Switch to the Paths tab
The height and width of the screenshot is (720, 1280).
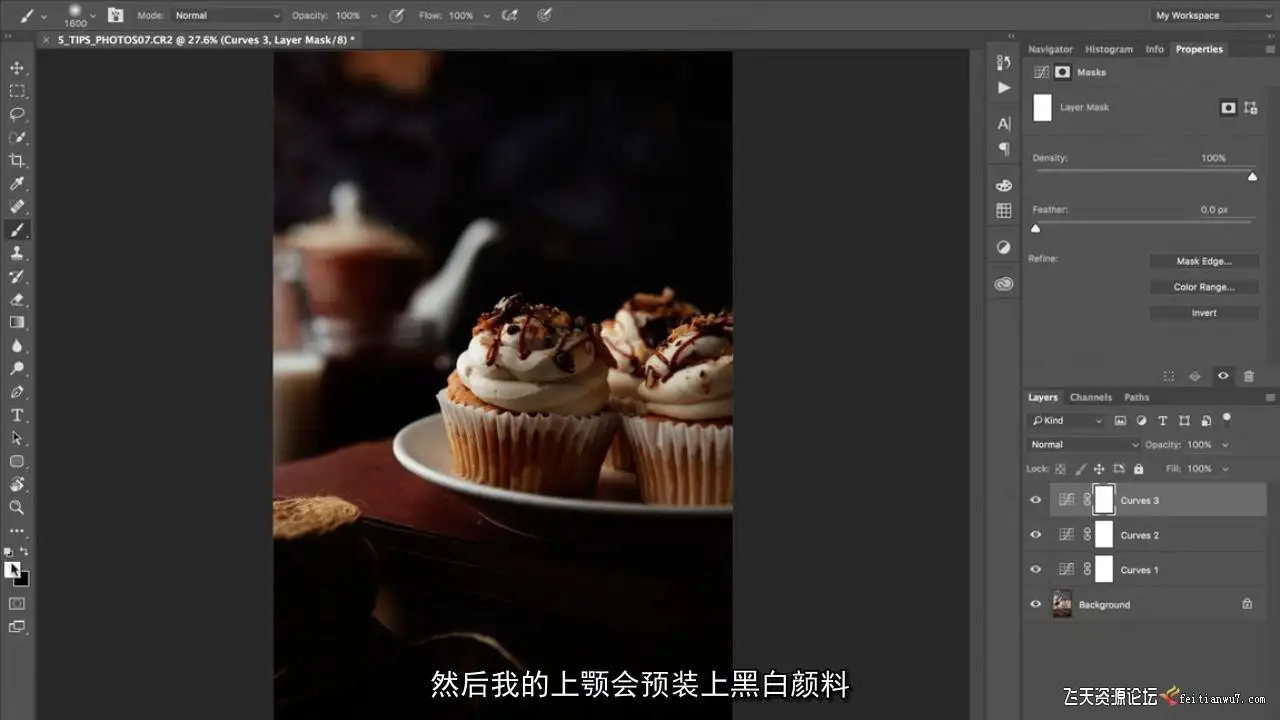click(1137, 397)
